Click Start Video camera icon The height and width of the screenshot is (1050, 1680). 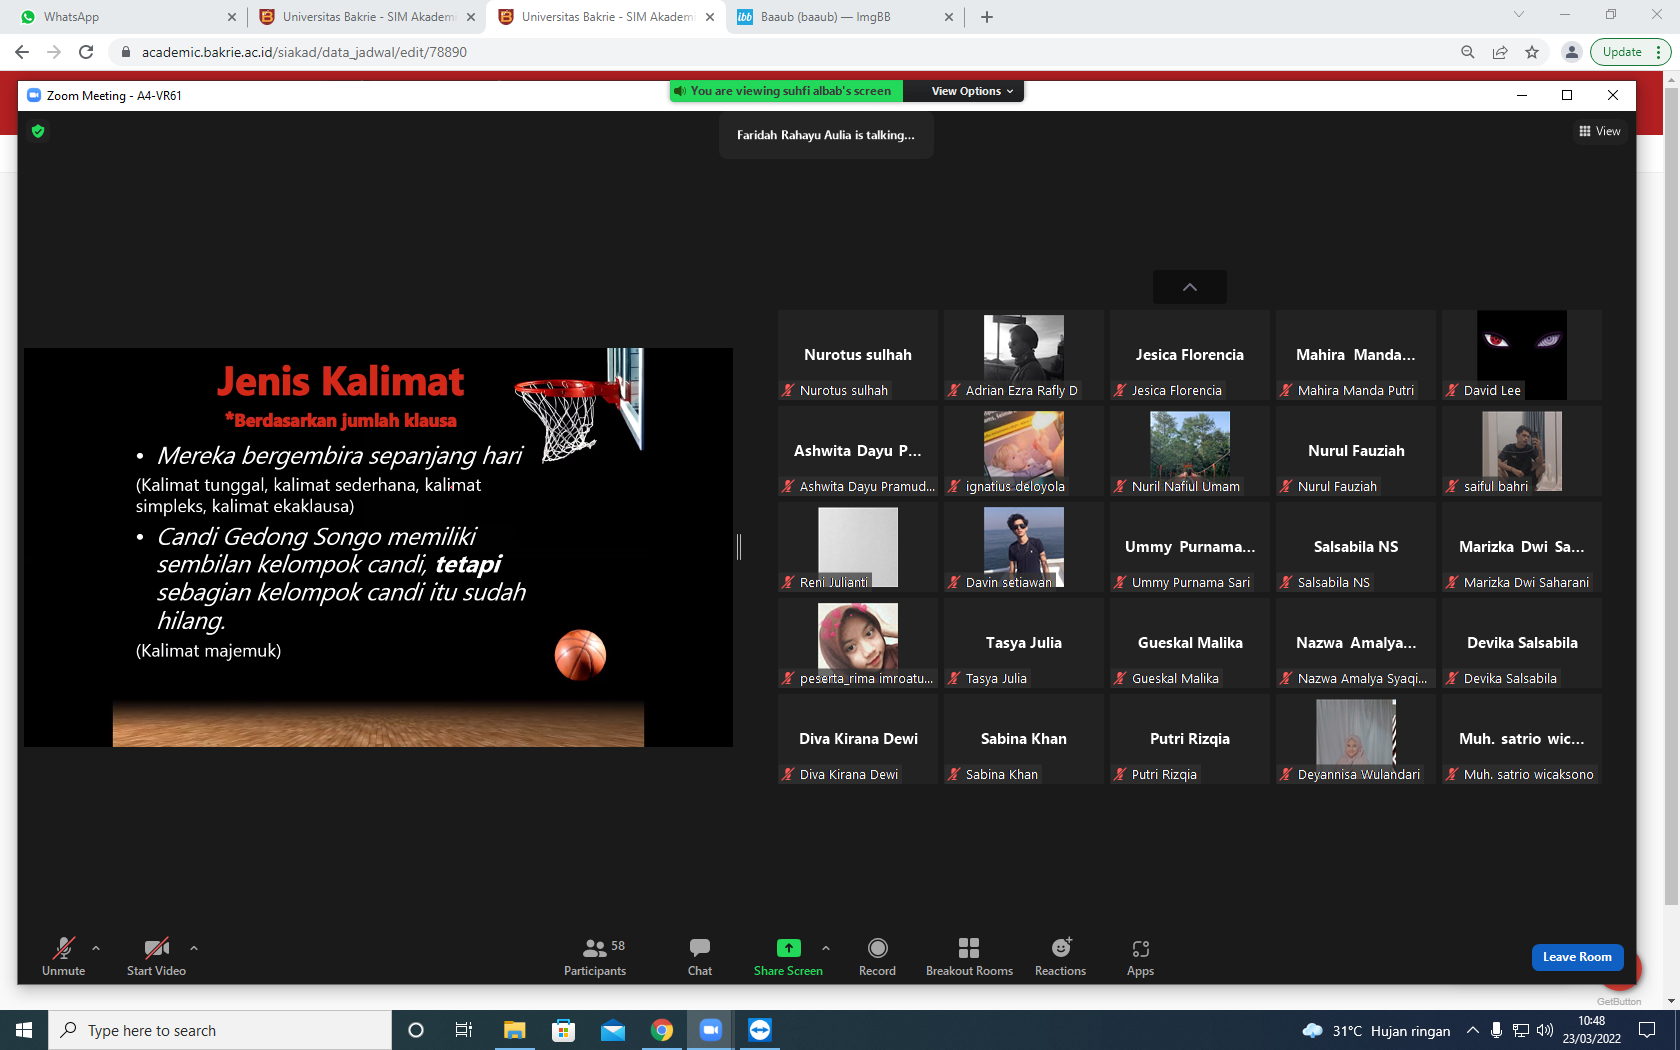[x=156, y=947]
